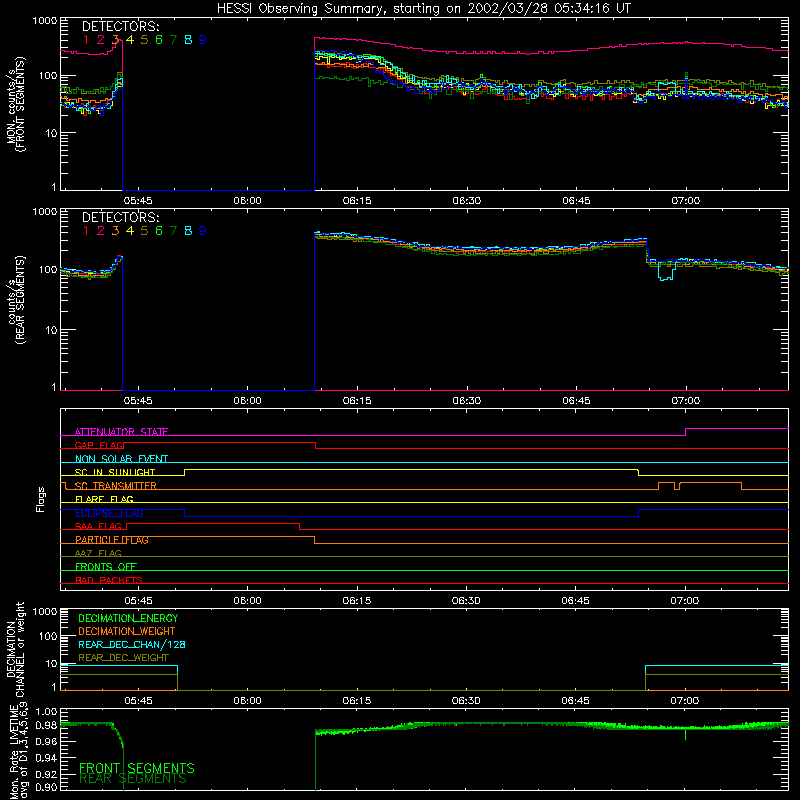
Task: Select detector 8 in rear segments legend
Action: pos(188,231)
